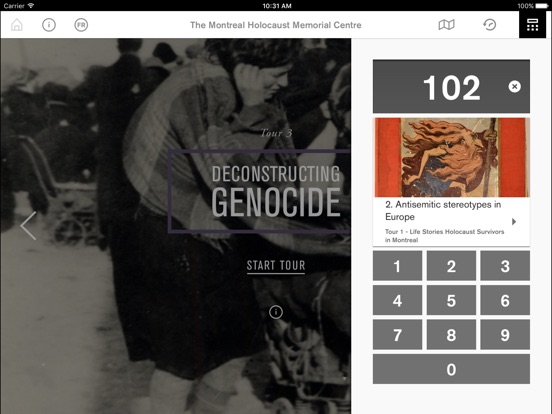Tap keypad digit 1
Screen dimensions: 552x414
(397, 266)
